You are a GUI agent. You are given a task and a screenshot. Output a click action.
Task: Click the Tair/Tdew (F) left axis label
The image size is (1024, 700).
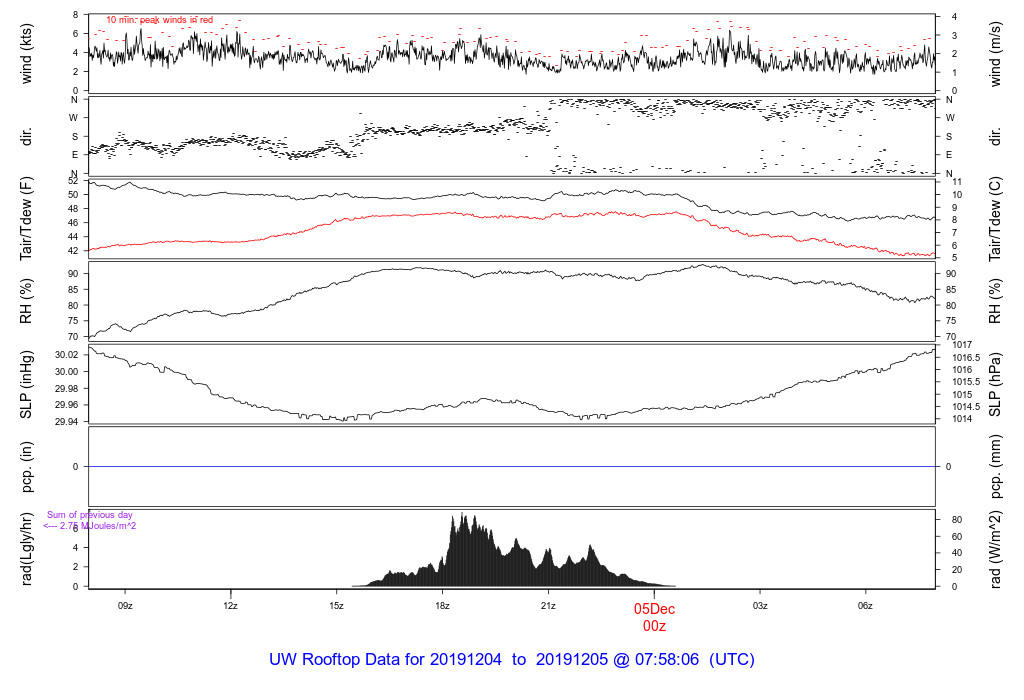click(x=27, y=219)
